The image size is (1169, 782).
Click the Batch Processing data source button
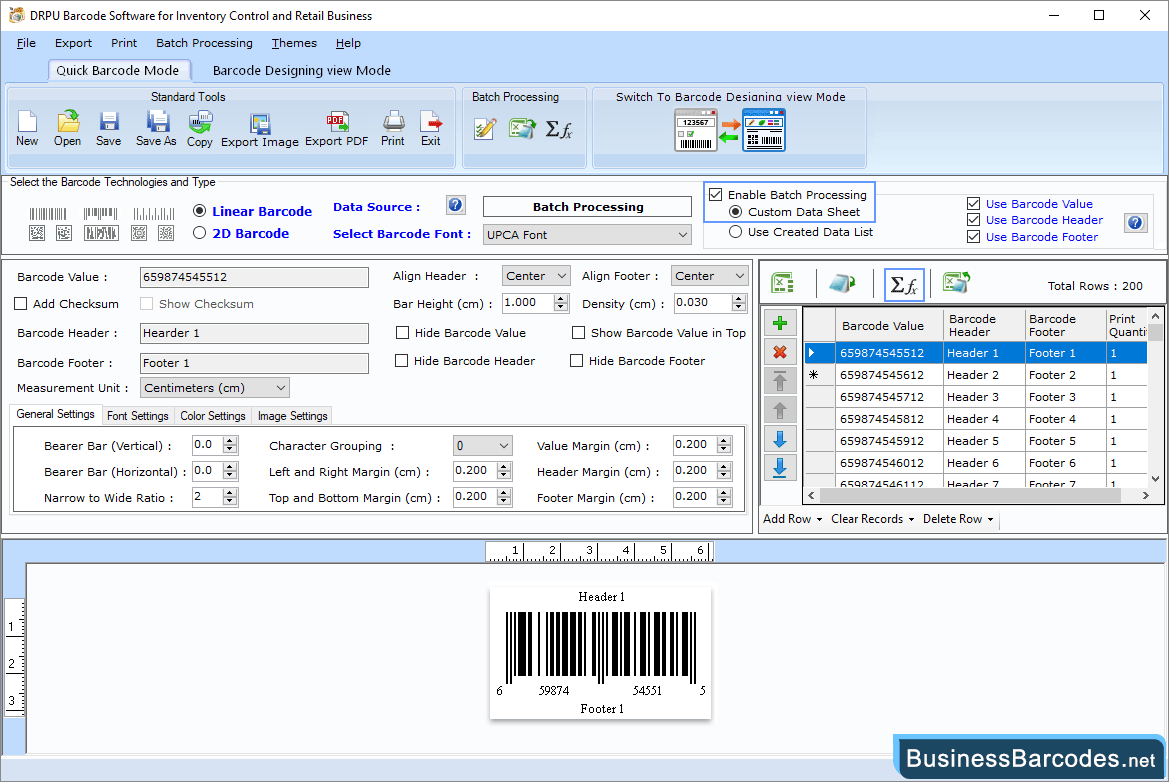(587, 206)
